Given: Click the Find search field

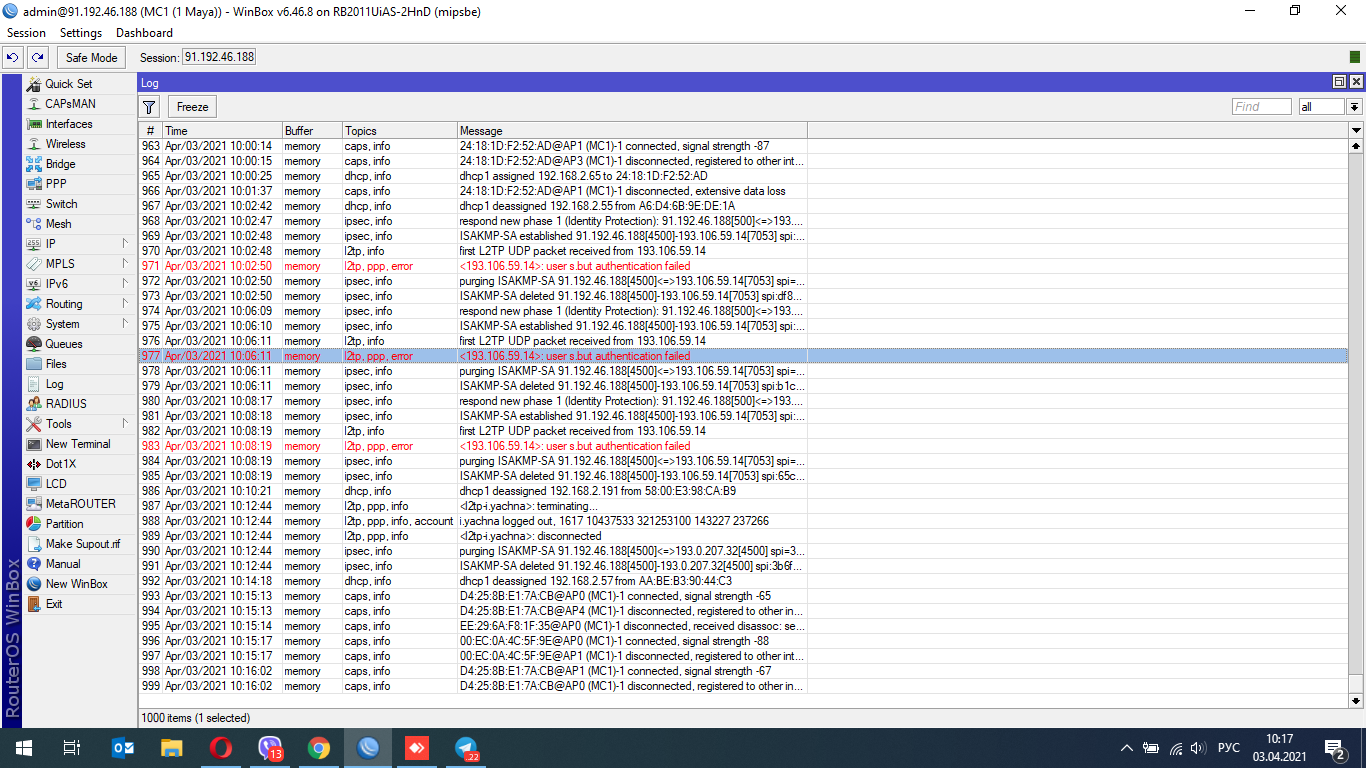Looking at the screenshot, I should point(1261,107).
